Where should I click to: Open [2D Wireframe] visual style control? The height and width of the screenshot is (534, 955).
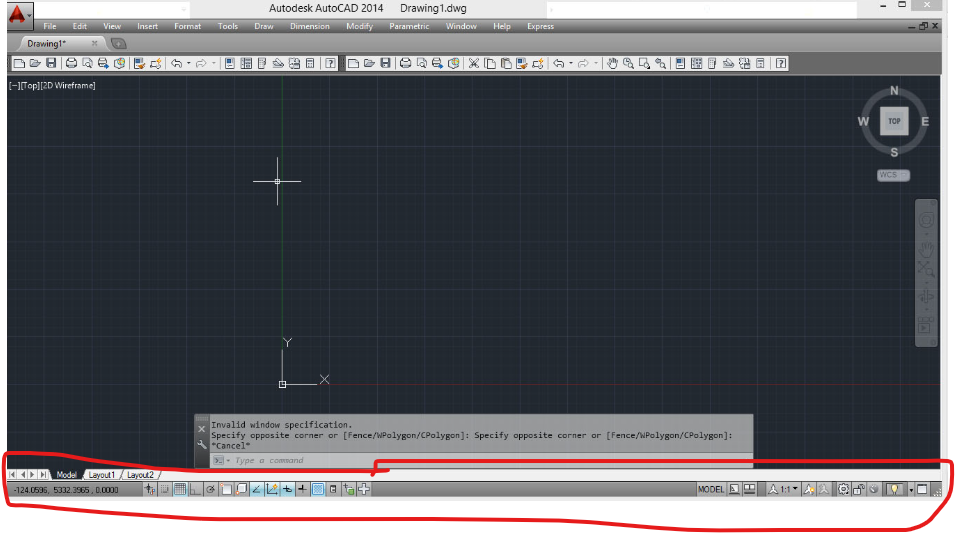[x=68, y=85]
